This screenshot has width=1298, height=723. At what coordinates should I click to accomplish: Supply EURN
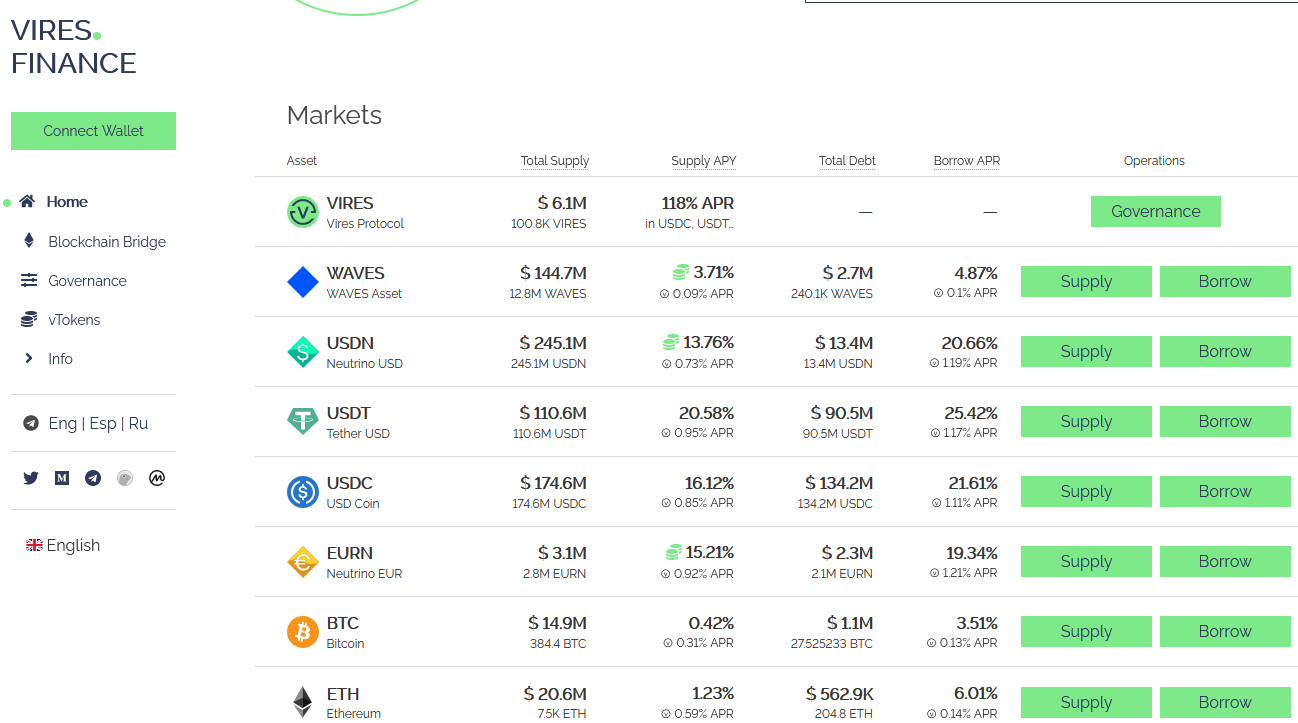coord(1086,561)
